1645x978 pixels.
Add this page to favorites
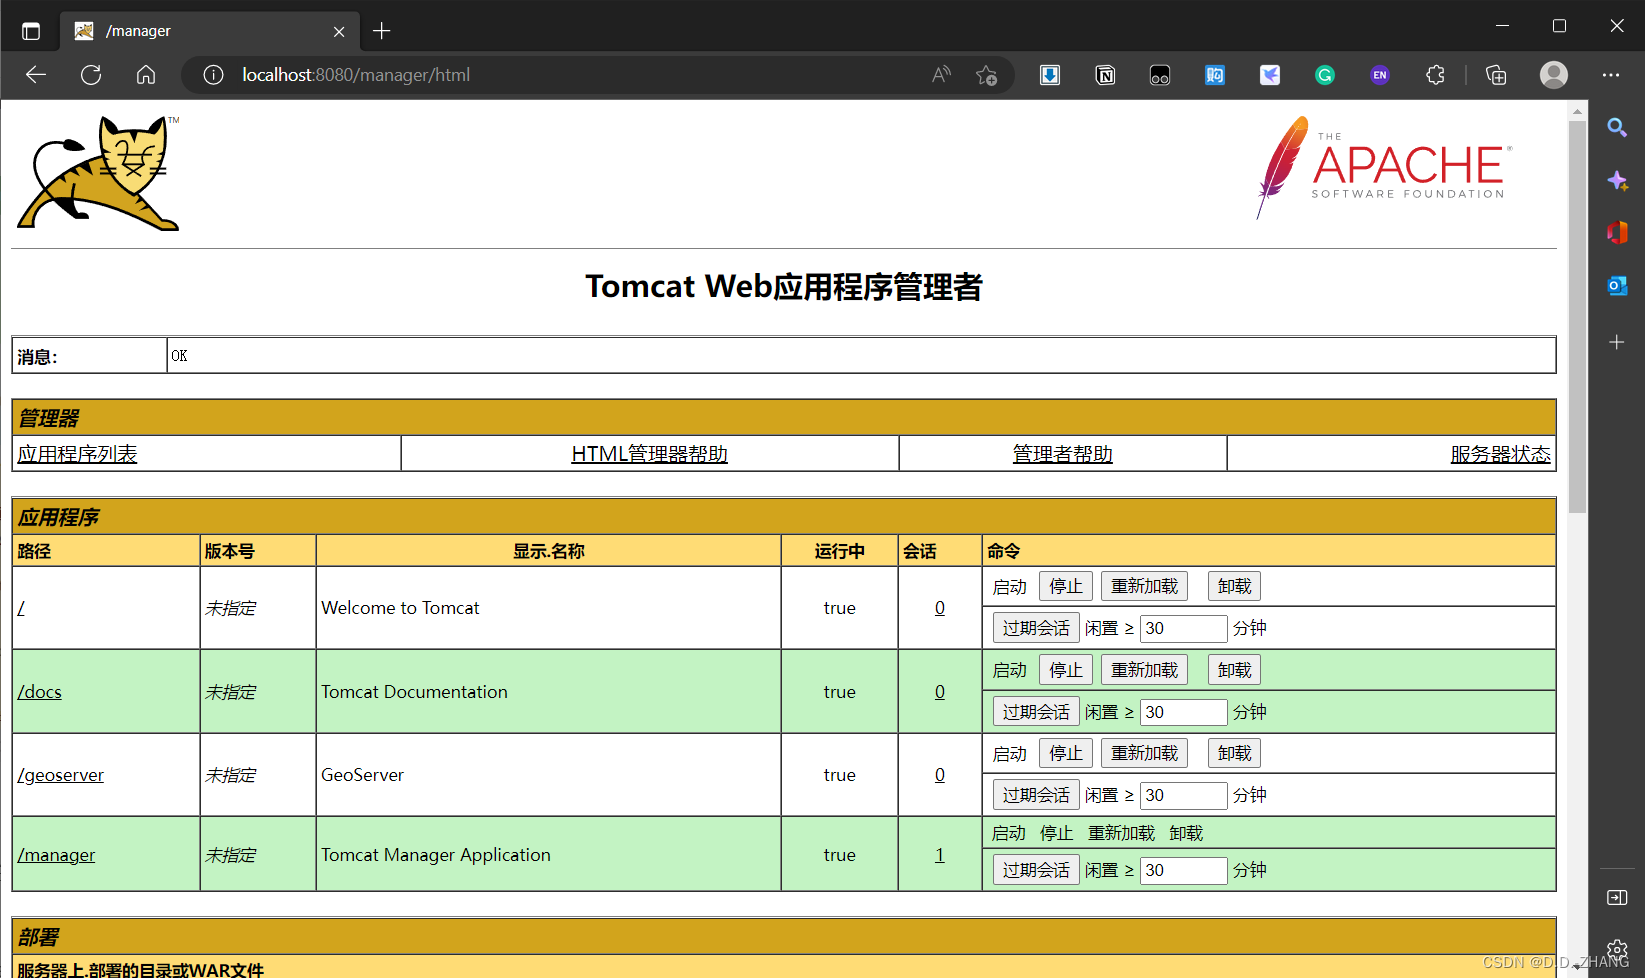click(x=987, y=75)
